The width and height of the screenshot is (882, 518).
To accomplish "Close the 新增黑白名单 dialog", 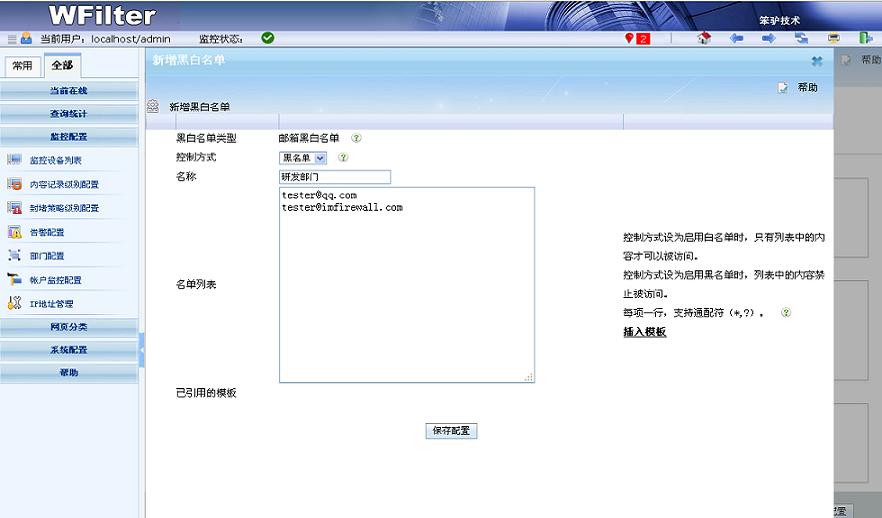I will (817, 61).
